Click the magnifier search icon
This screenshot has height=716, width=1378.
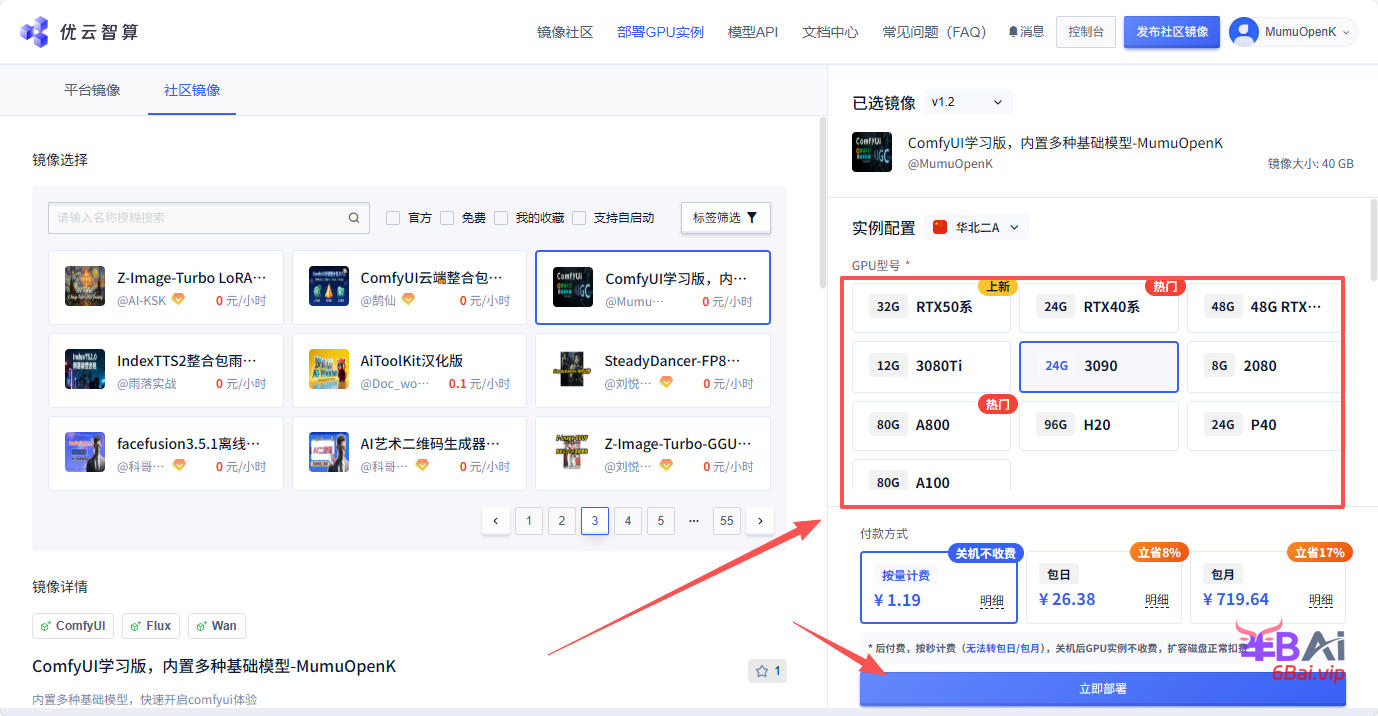355,217
